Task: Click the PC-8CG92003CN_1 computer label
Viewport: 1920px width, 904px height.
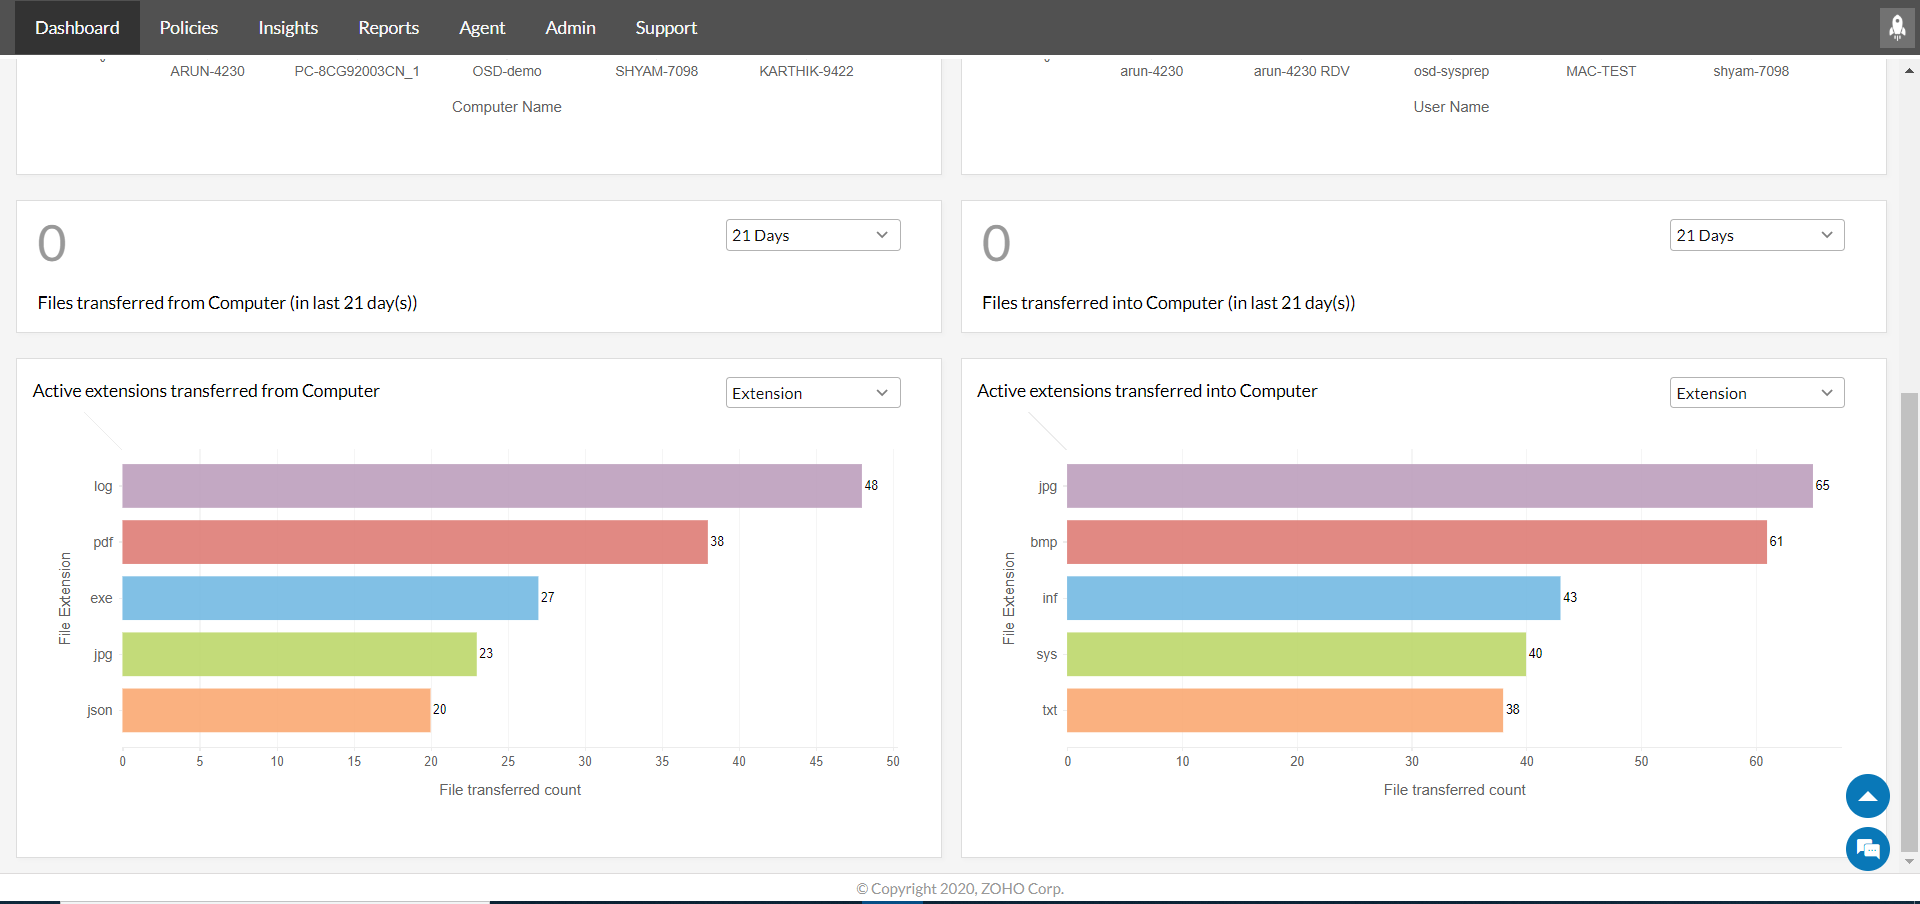Action: pyautogui.click(x=357, y=71)
